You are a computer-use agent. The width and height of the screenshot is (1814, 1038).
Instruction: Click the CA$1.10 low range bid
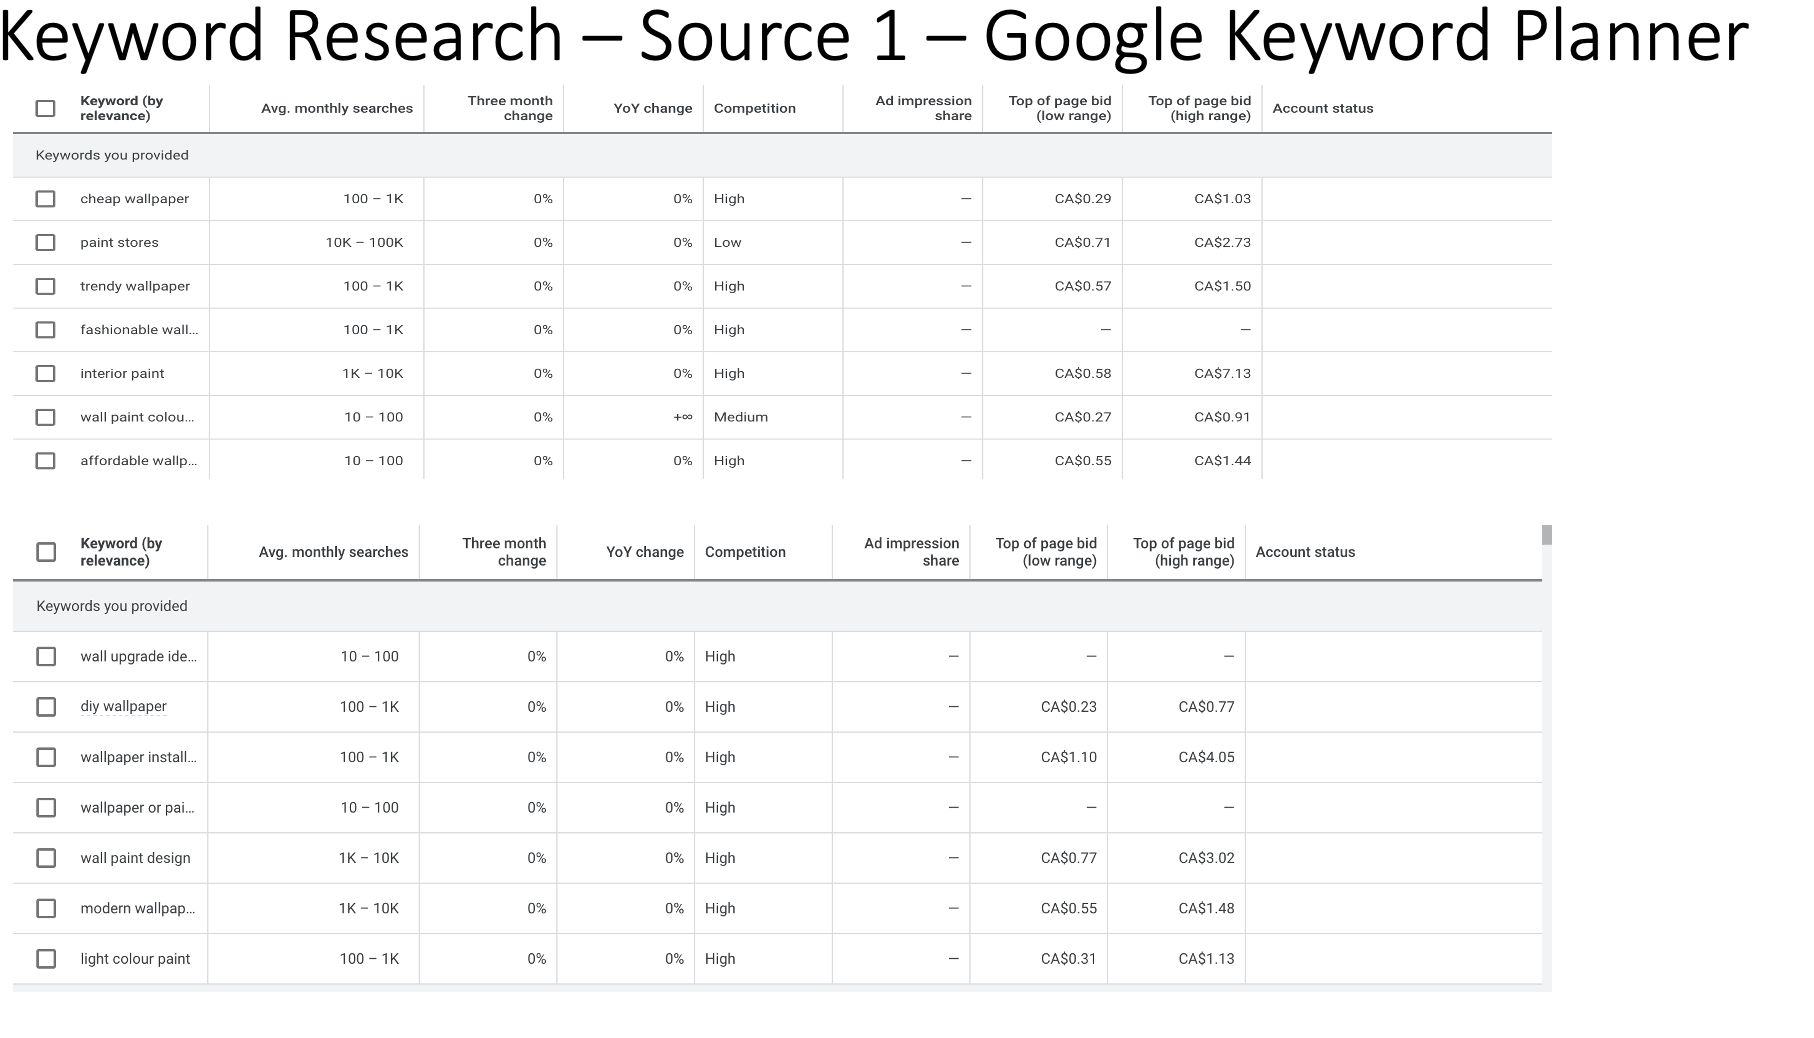click(1069, 757)
